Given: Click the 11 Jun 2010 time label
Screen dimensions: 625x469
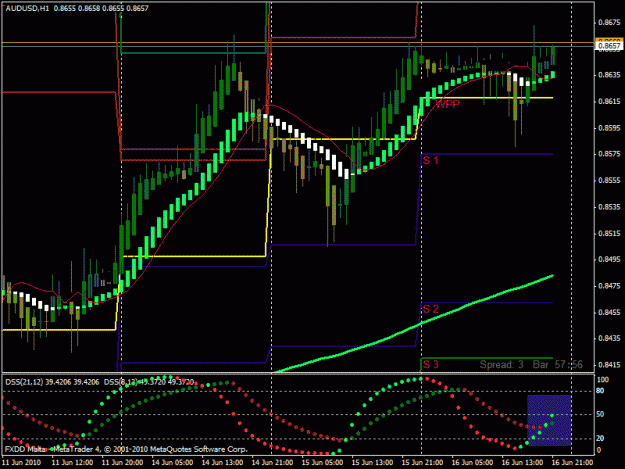Looking at the screenshot, I should [x=22, y=463].
